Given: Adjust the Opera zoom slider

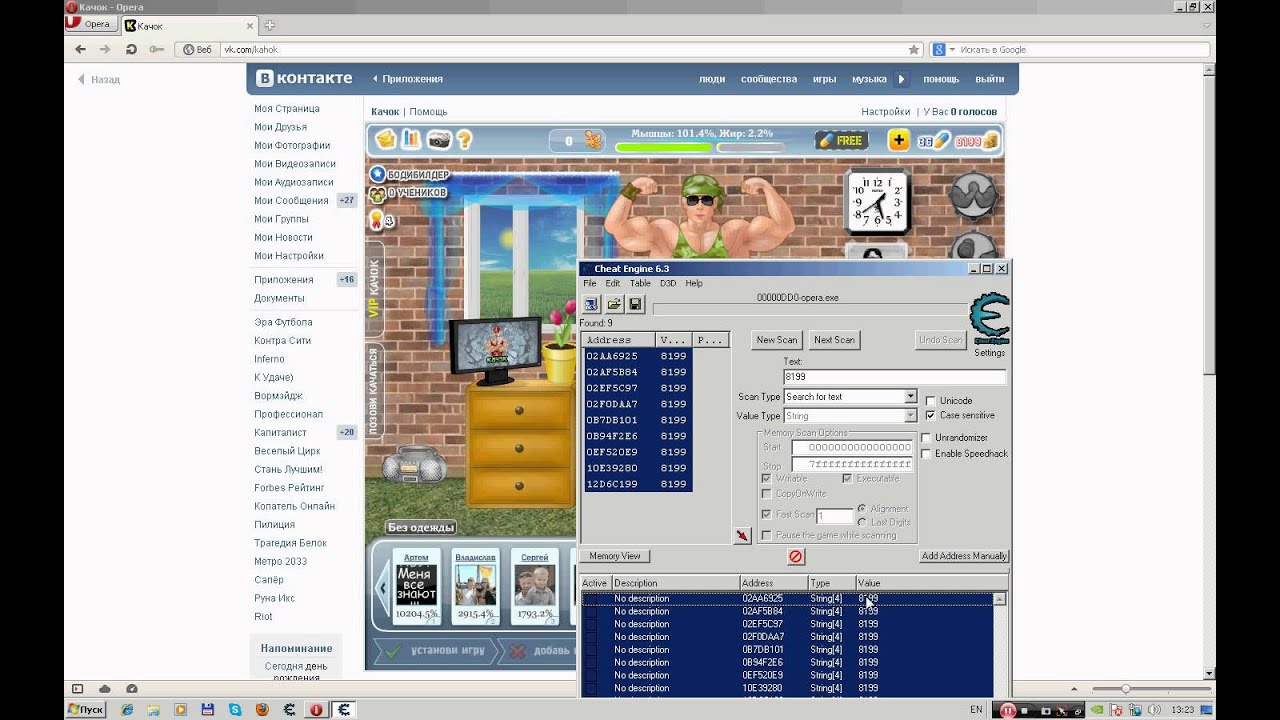Looking at the screenshot, I should [x=1126, y=689].
